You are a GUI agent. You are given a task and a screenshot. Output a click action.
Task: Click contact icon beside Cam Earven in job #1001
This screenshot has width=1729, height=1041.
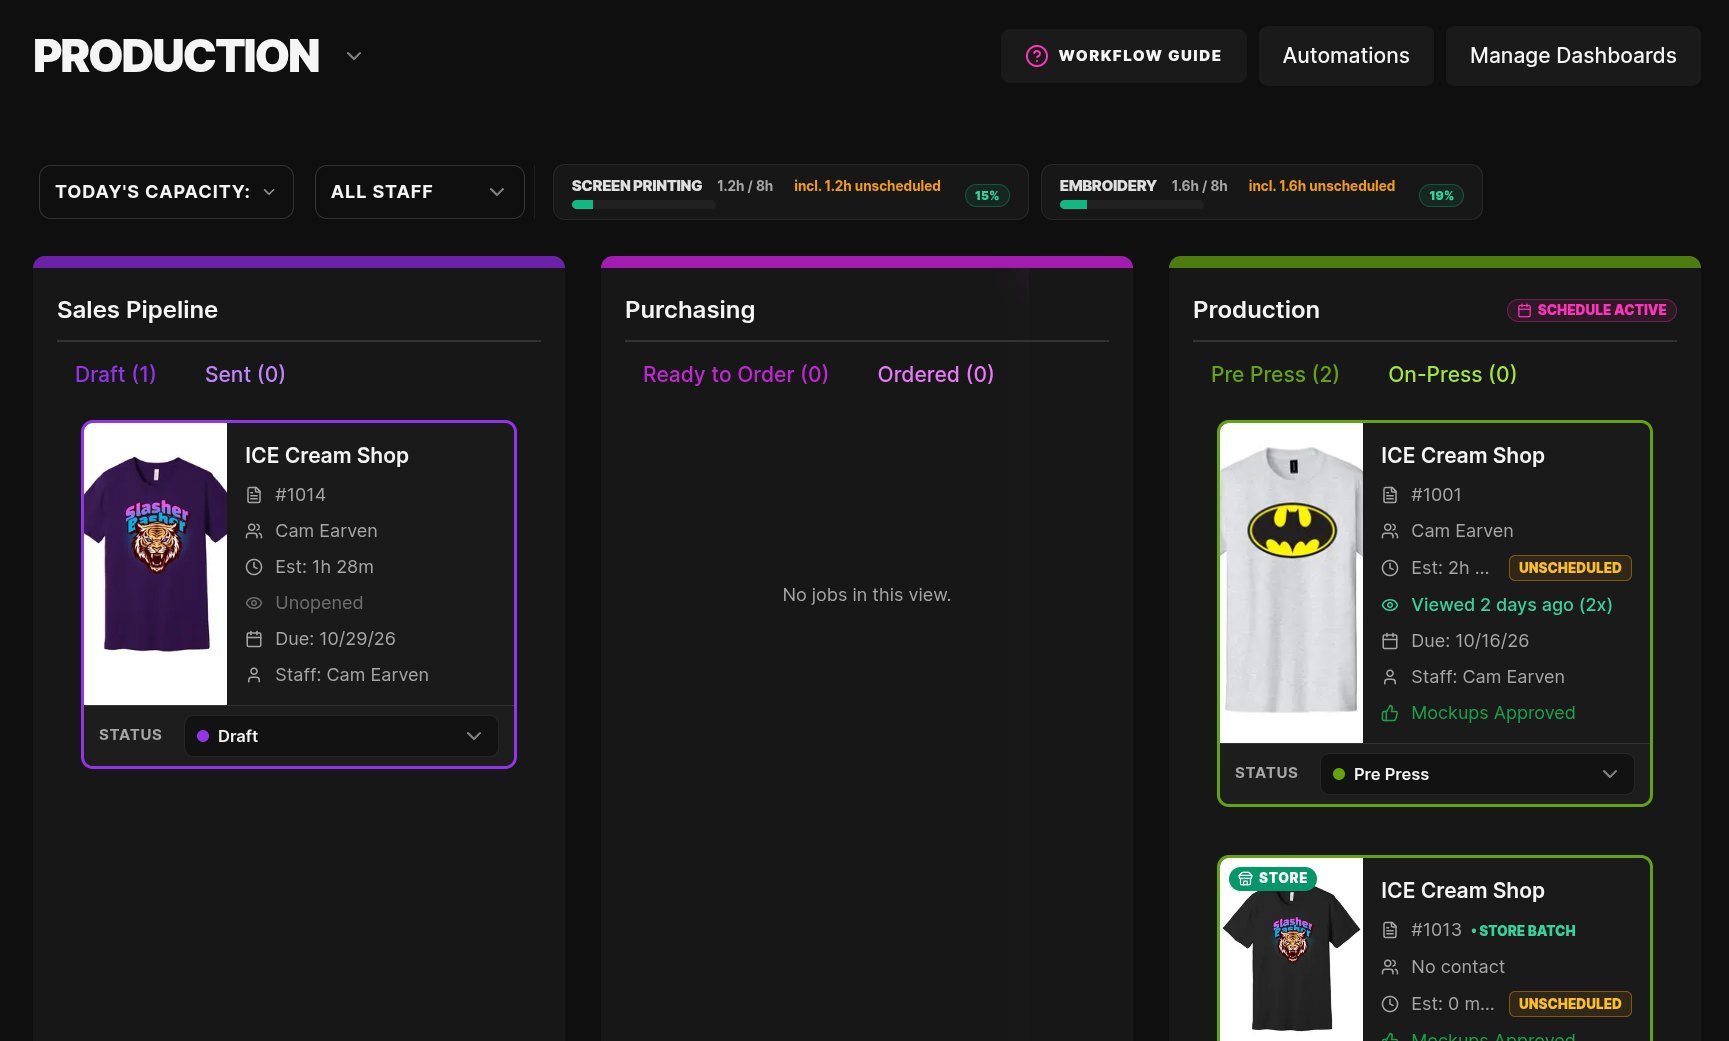pyautogui.click(x=1390, y=531)
